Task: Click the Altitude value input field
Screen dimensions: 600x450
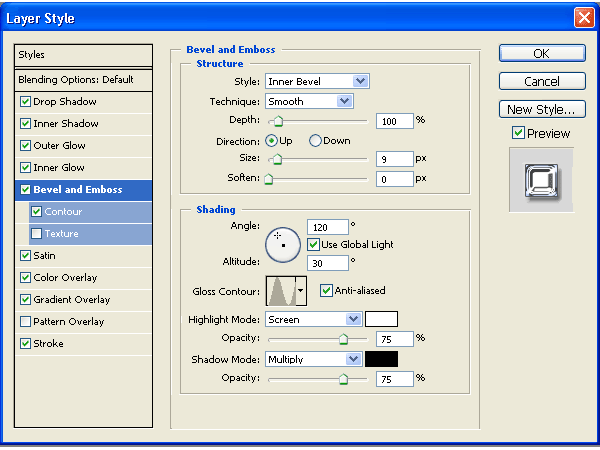Action: (328, 263)
